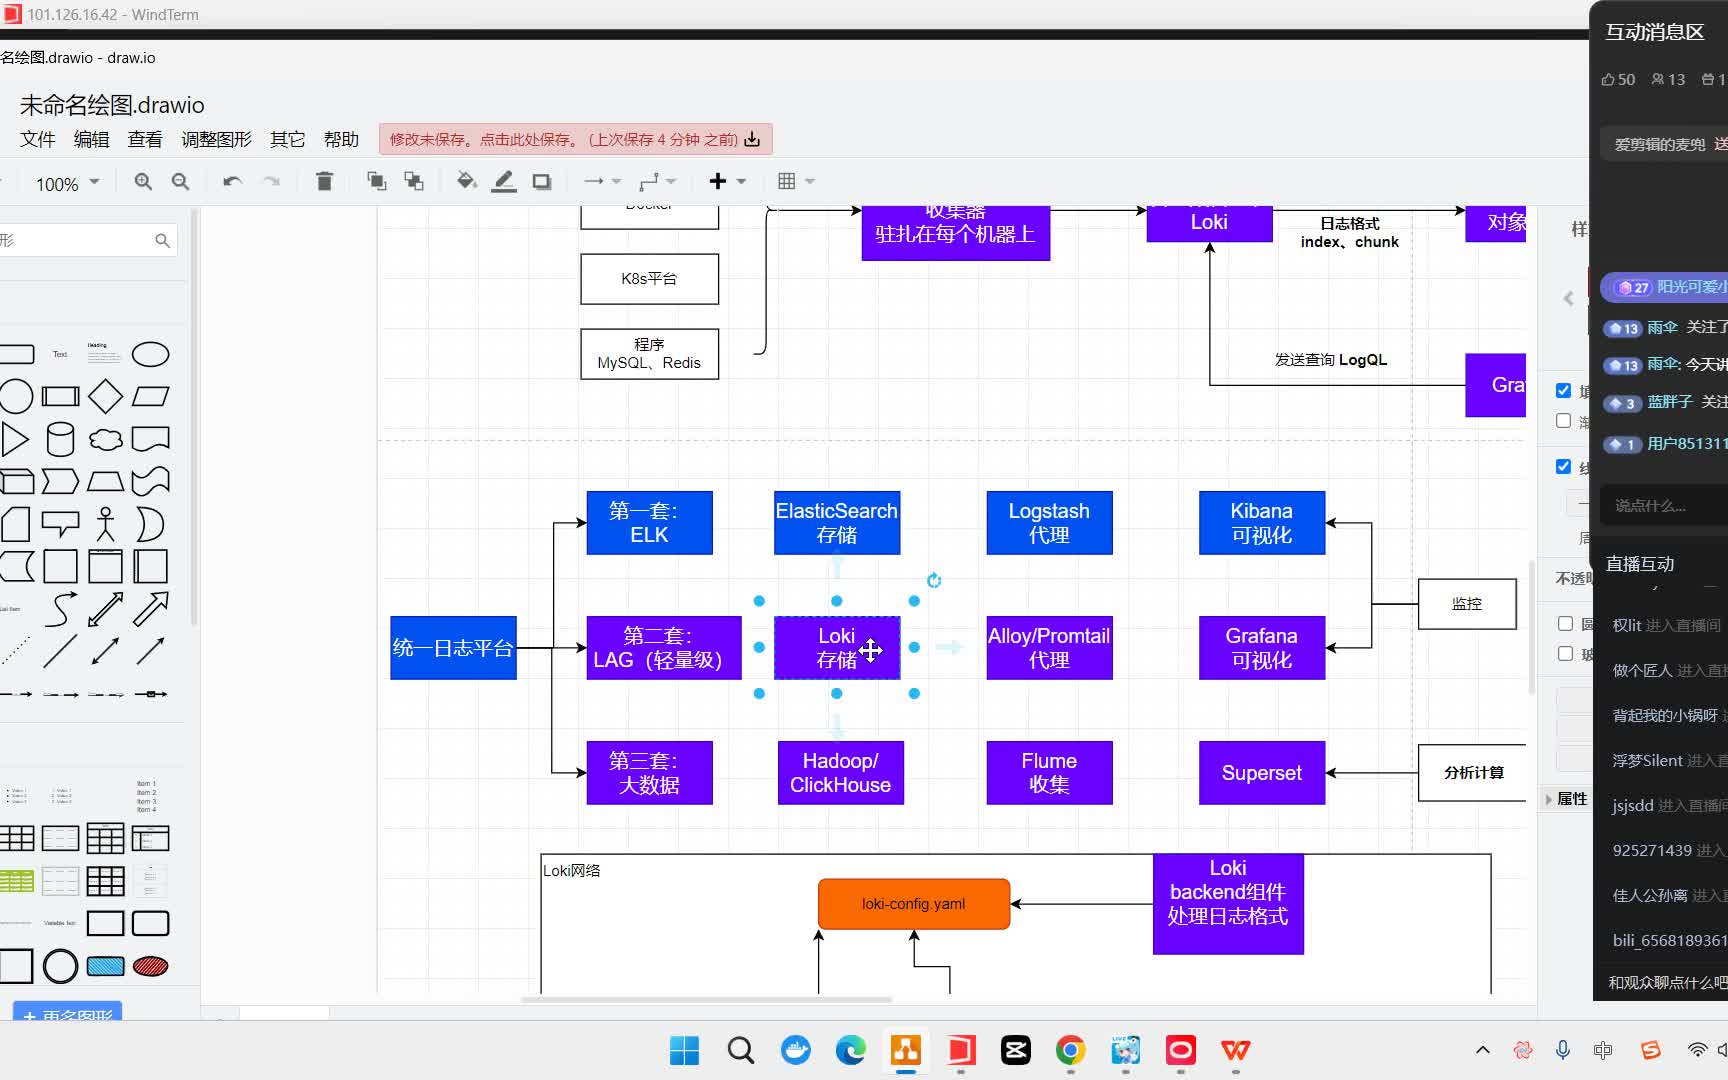
Task: Click the 说点什么 chat input field
Action: point(1663,506)
